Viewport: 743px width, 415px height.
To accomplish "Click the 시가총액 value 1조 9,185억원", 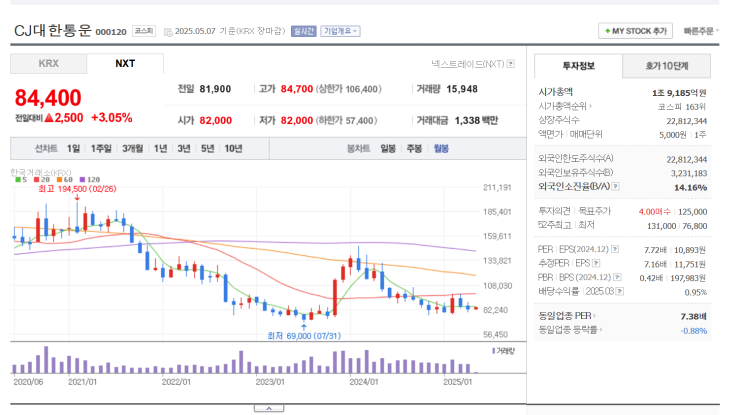I will (x=679, y=93).
